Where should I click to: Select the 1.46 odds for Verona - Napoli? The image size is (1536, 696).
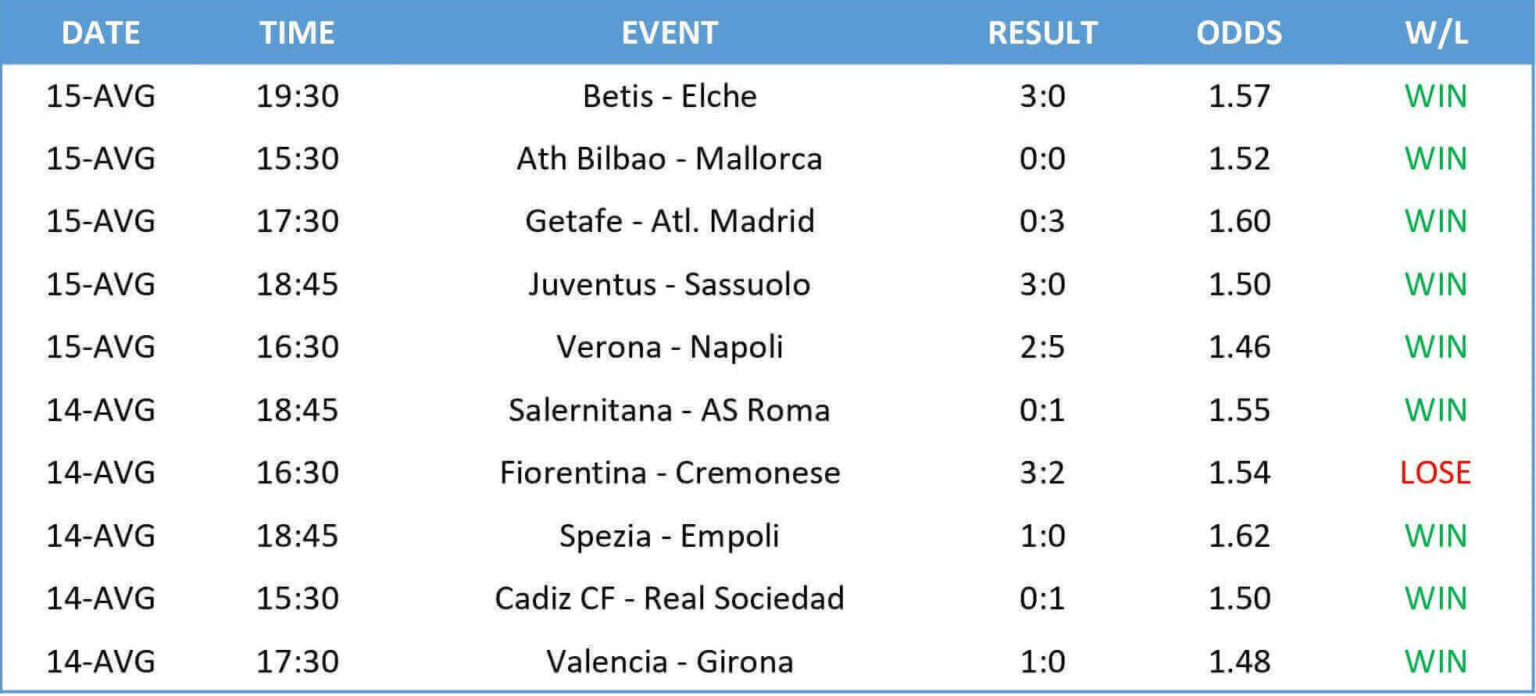(1239, 347)
